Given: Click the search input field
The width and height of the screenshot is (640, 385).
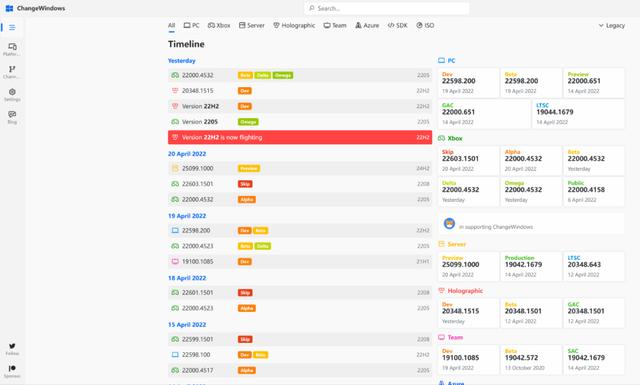Looking at the screenshot, I should (387, 8).
